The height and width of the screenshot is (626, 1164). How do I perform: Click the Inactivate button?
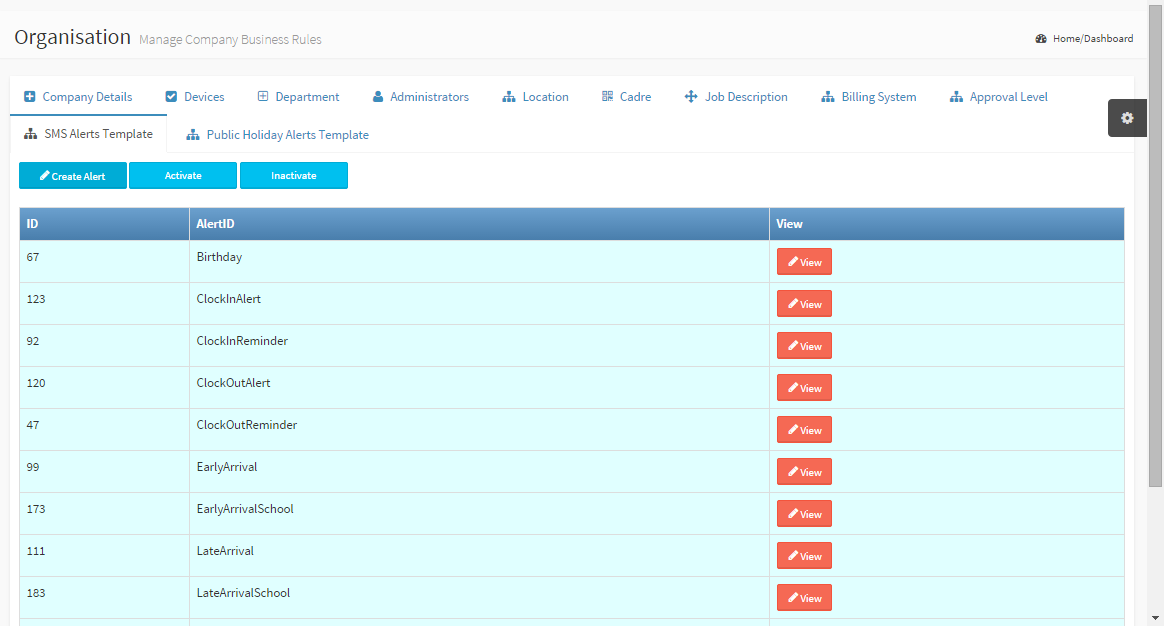pyautogui.click(x=294, y=176)
